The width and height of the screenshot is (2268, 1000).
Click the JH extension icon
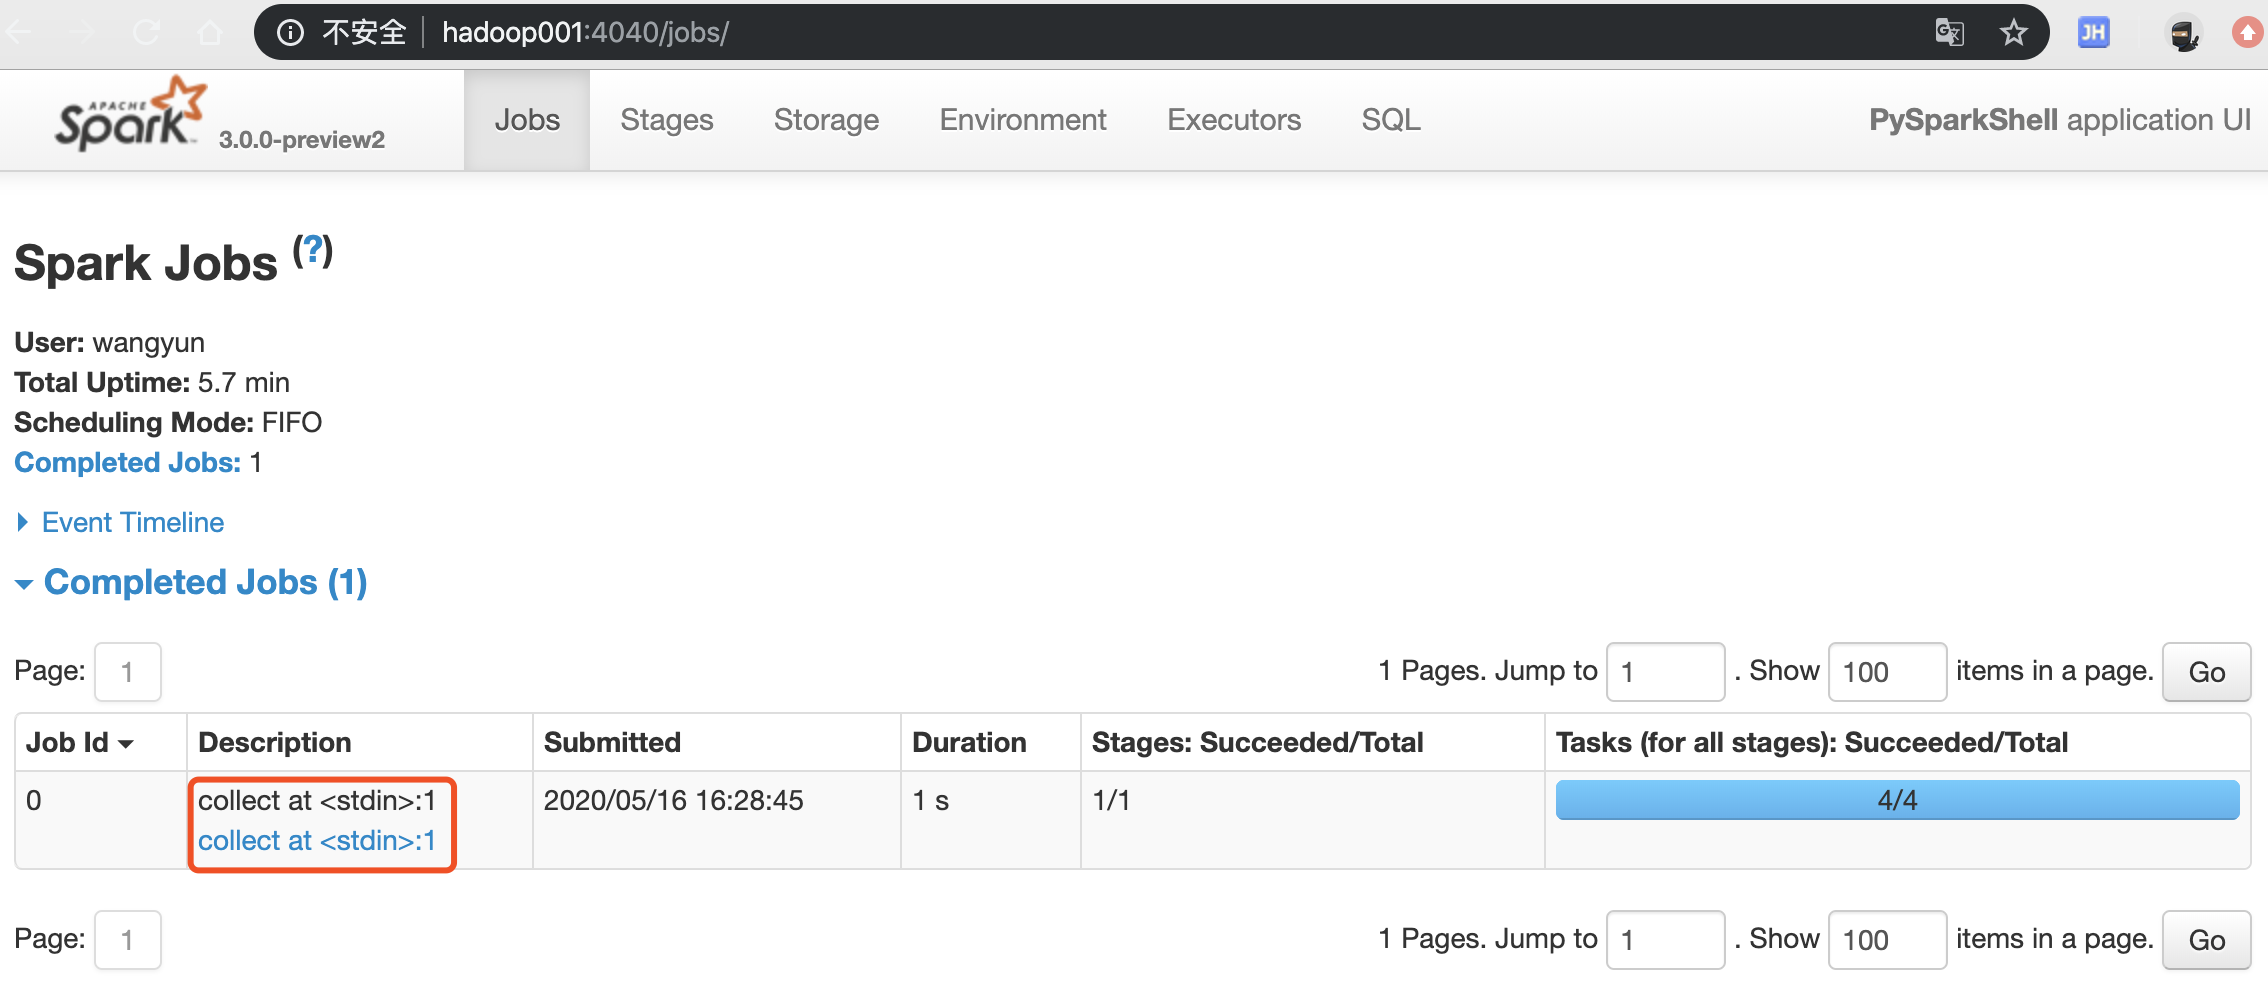click(2092, 31)
